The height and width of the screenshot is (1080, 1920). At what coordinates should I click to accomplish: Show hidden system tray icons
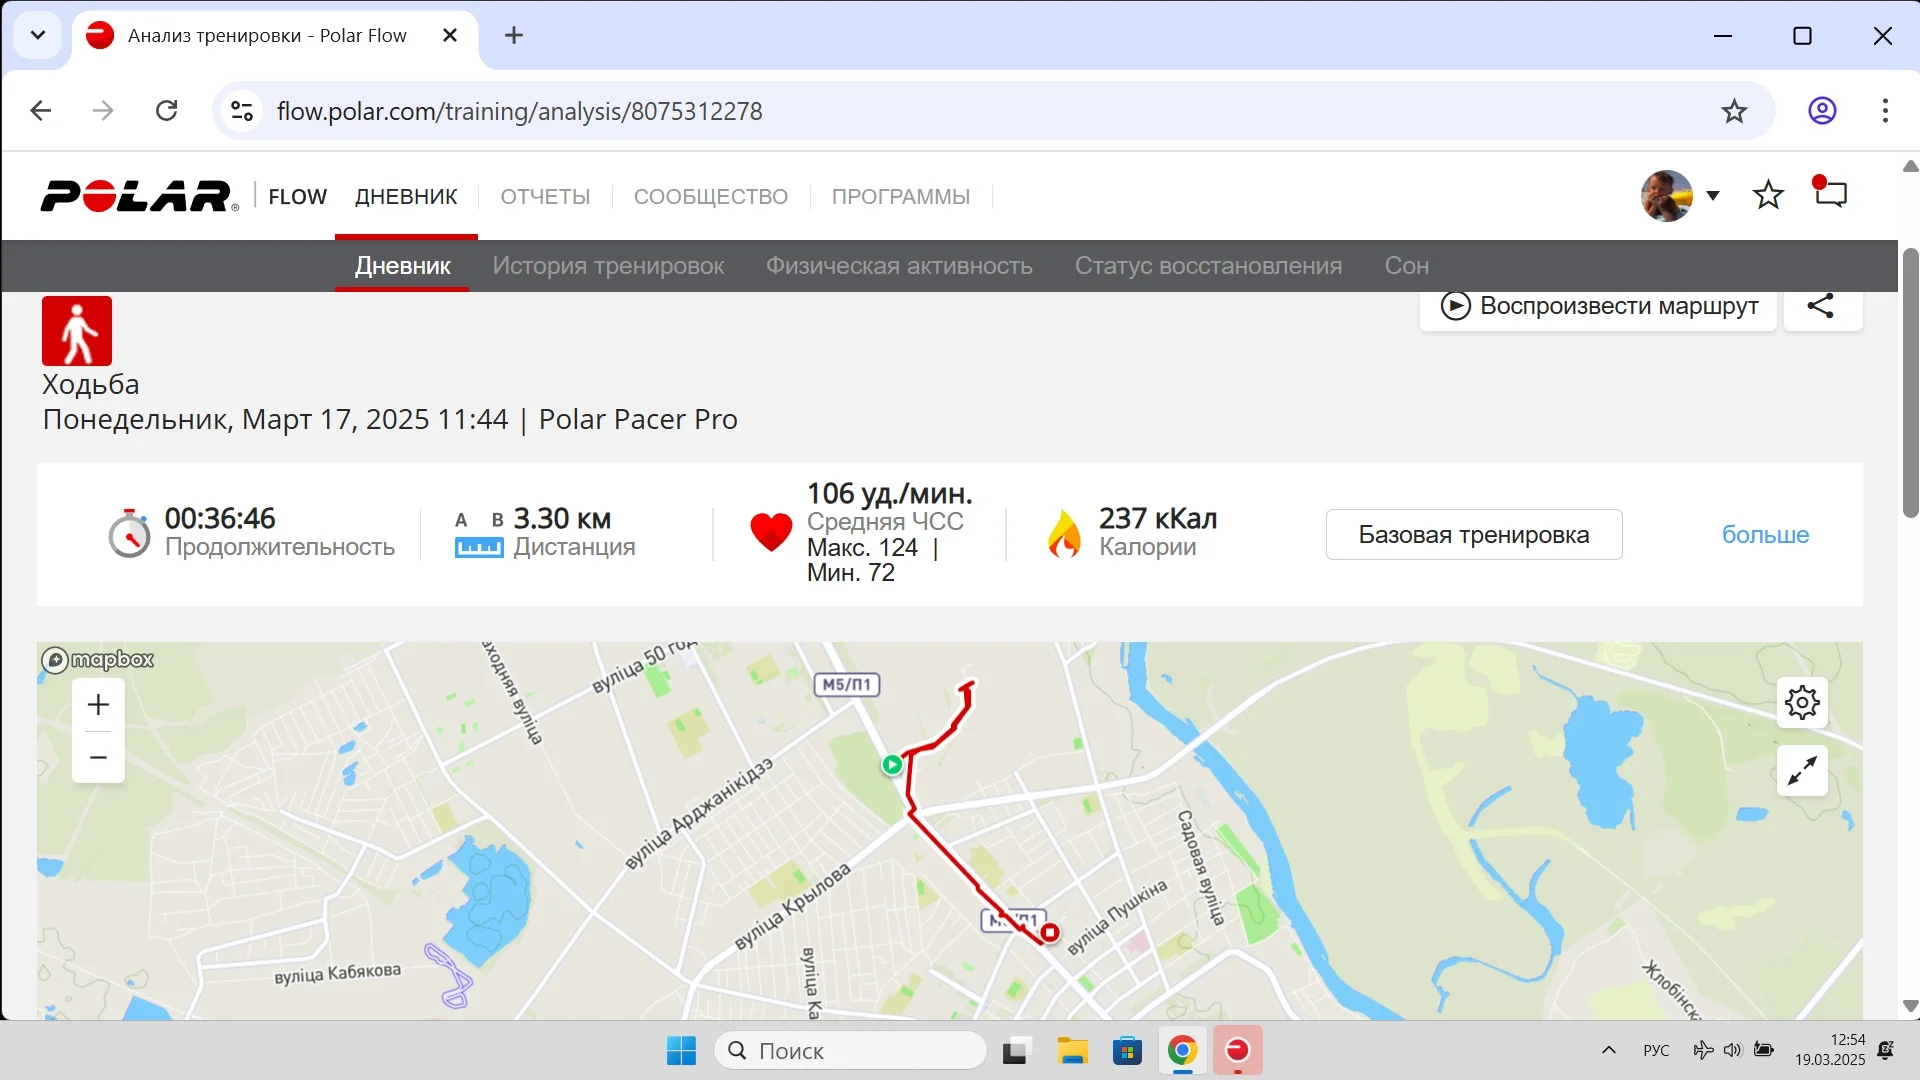click(1608, 1050)
